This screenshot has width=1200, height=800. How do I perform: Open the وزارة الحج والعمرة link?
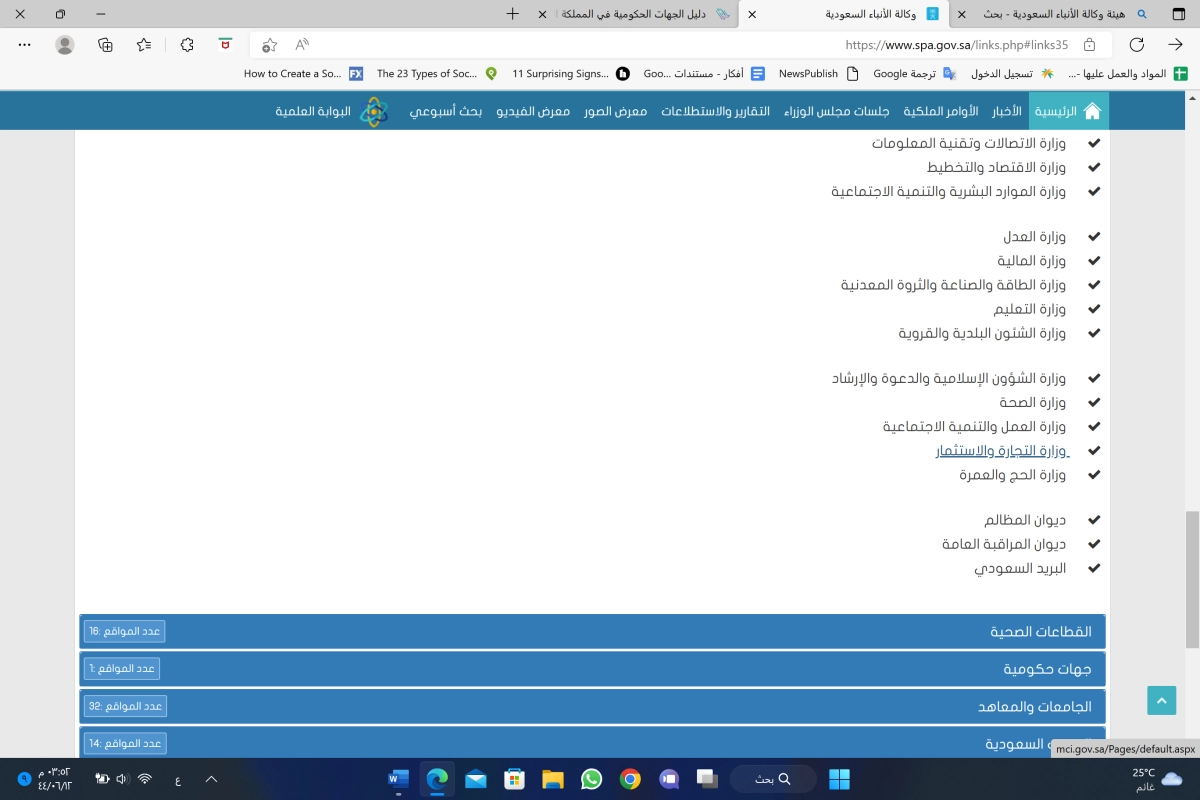[1012, 475]
